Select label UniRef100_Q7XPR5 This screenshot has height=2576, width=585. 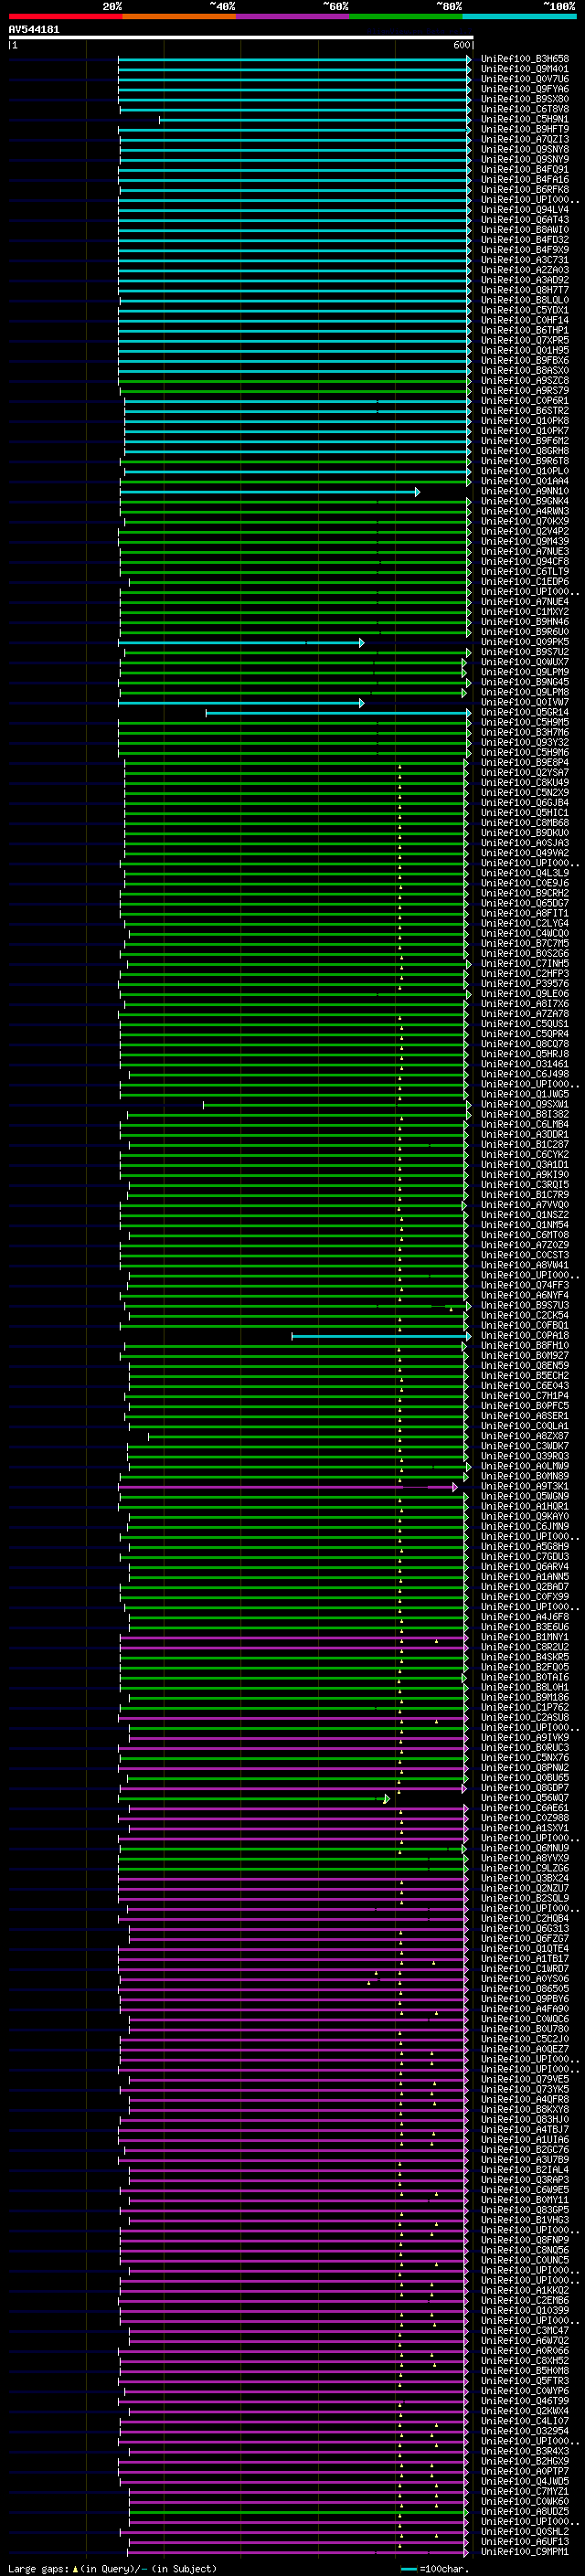pos(525,341)
